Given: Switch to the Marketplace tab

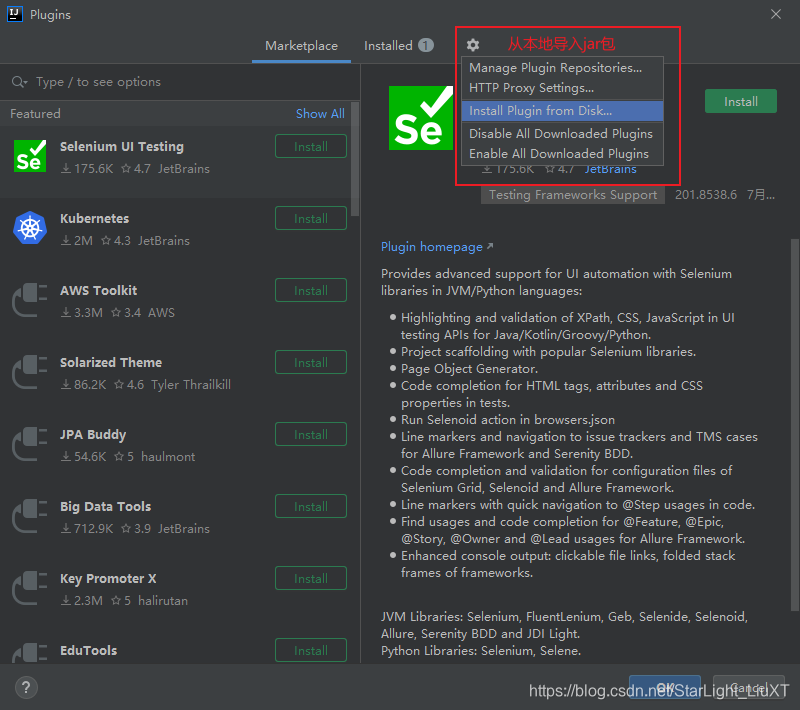Looking at the screenshot, I should pos(301,46).
